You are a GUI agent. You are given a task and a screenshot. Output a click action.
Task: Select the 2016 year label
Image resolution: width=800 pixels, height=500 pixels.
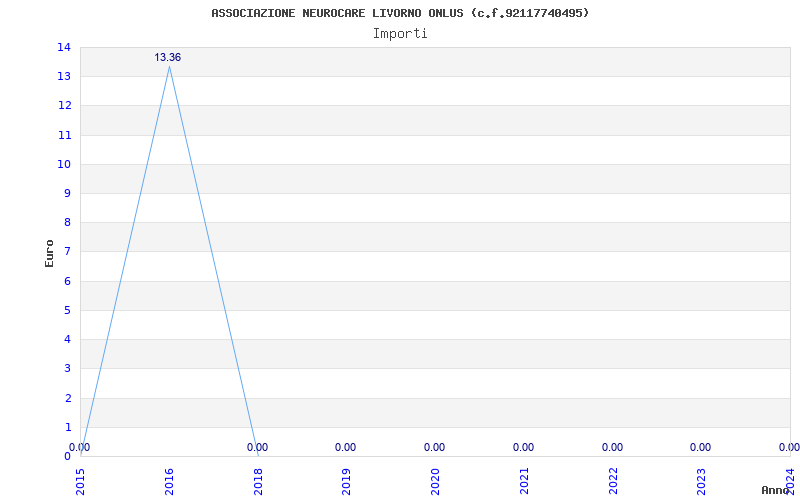tap(169, 482)
